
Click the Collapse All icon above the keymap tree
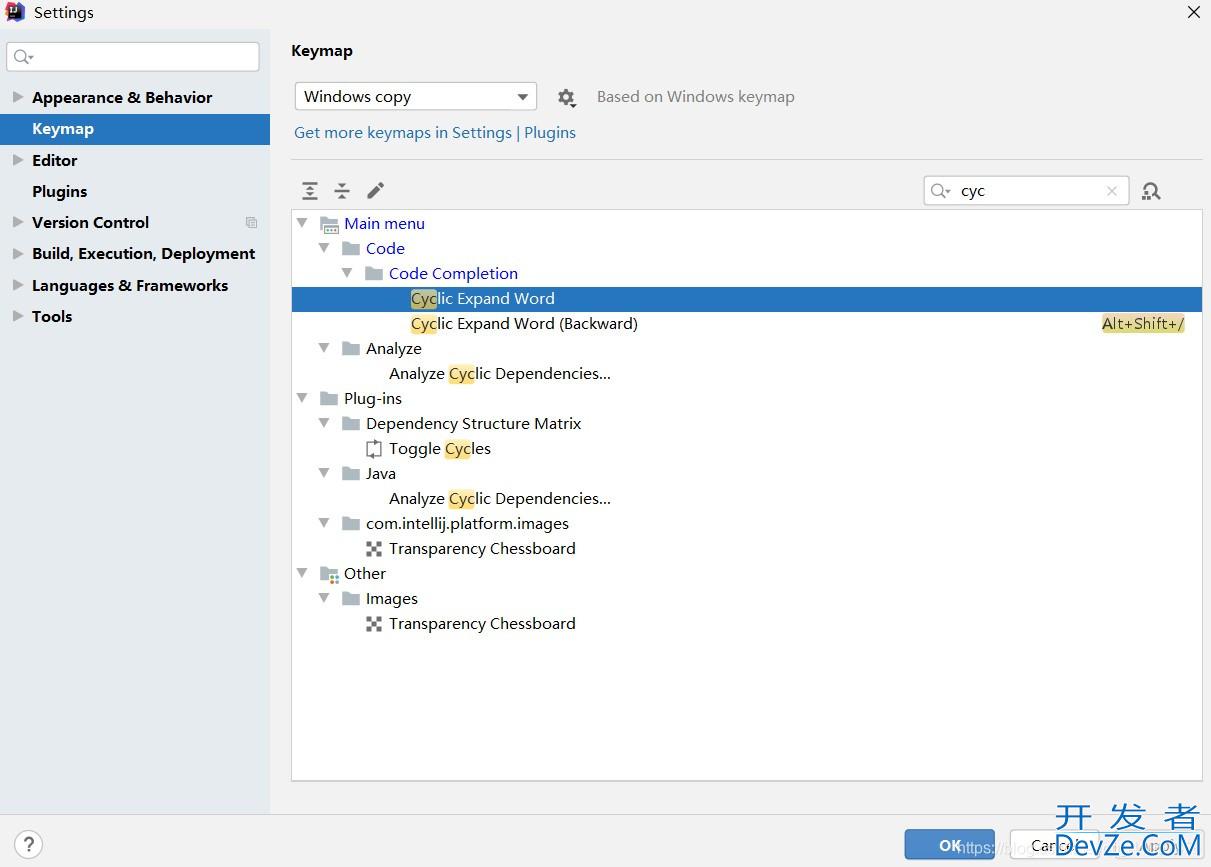click(342, 190)
